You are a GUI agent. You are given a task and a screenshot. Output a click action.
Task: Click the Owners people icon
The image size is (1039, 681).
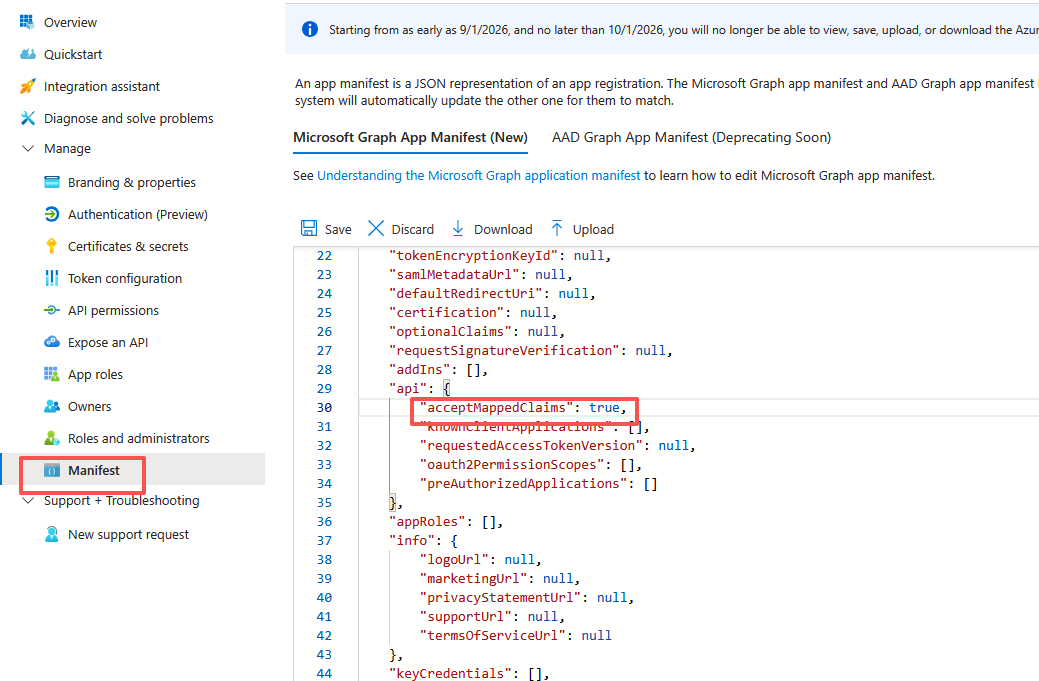52,406
